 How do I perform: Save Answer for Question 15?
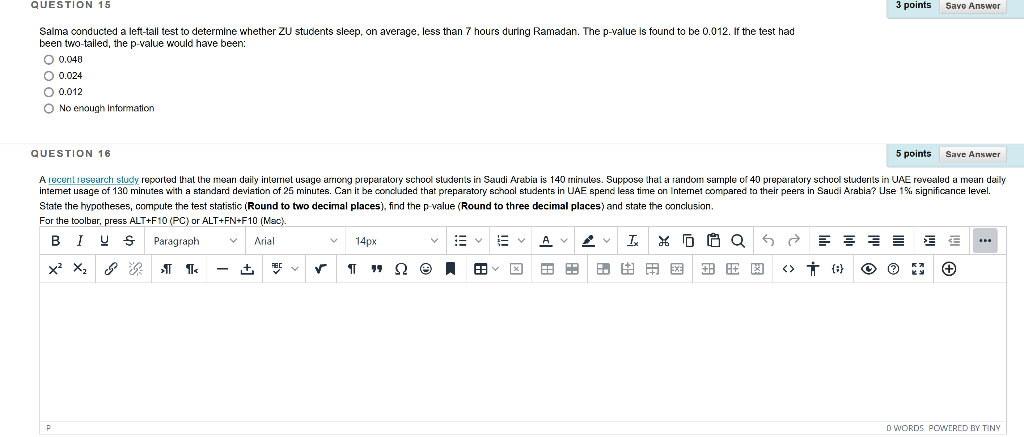pyautogui.click(x=972, y=6)
